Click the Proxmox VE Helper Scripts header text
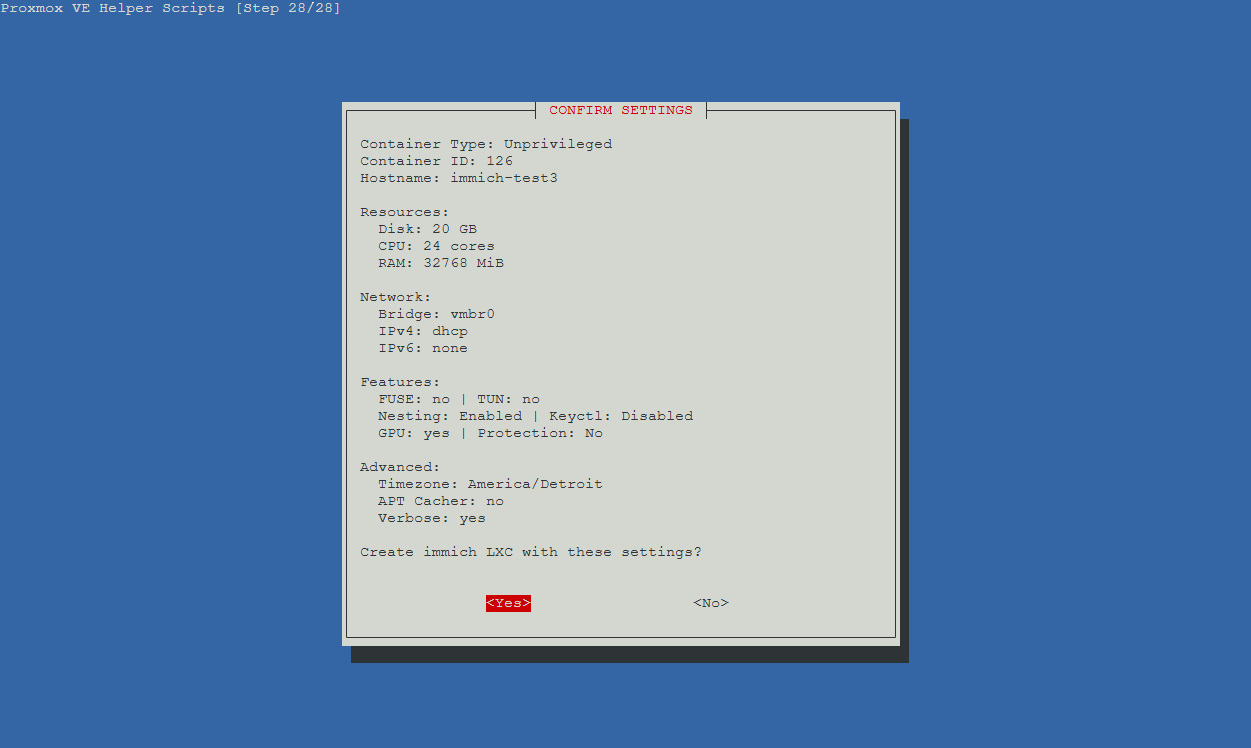The height and width of the screenshot is (748, 1251). 171,8
